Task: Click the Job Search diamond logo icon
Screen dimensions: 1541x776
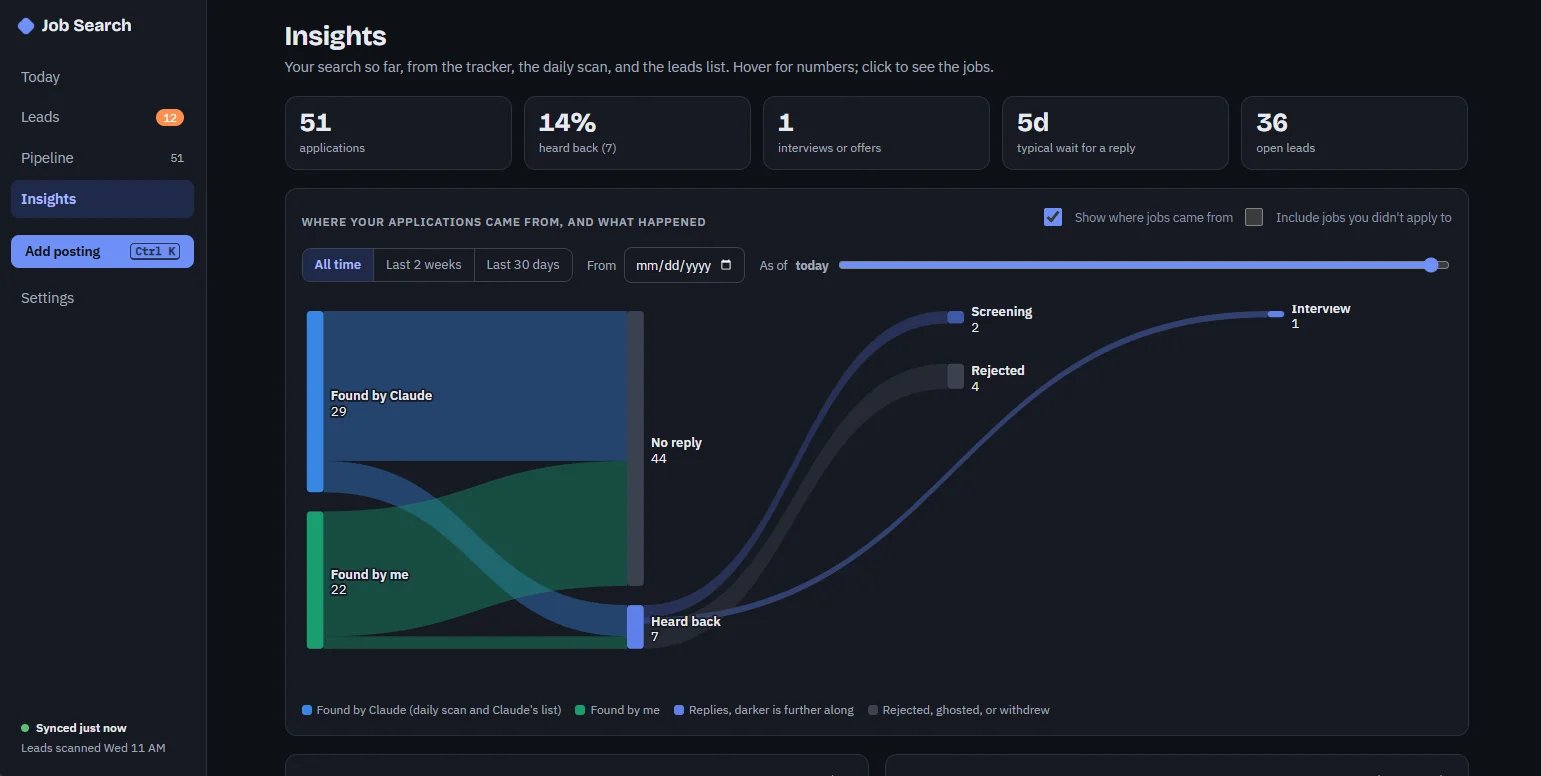Action: (x=26, y=26)
